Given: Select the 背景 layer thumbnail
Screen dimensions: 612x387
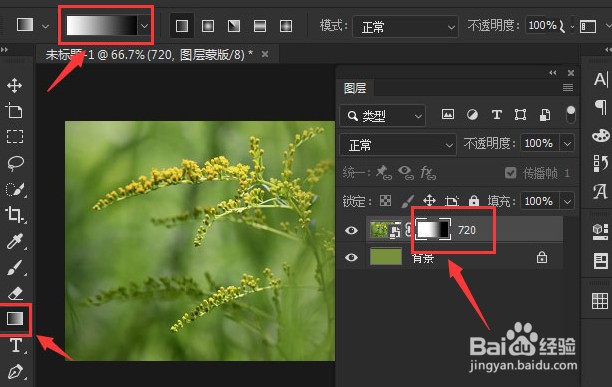Looking at the screenshot, I should [386, 257].
